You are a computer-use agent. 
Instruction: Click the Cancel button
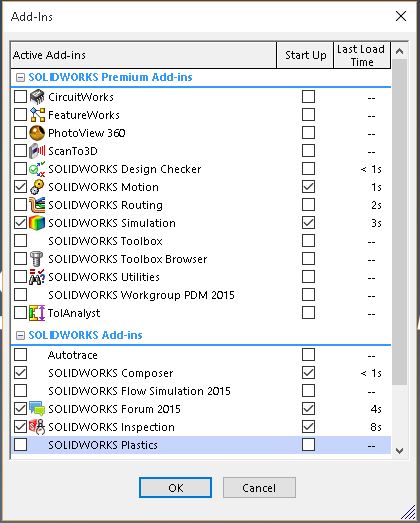point(259,488)
